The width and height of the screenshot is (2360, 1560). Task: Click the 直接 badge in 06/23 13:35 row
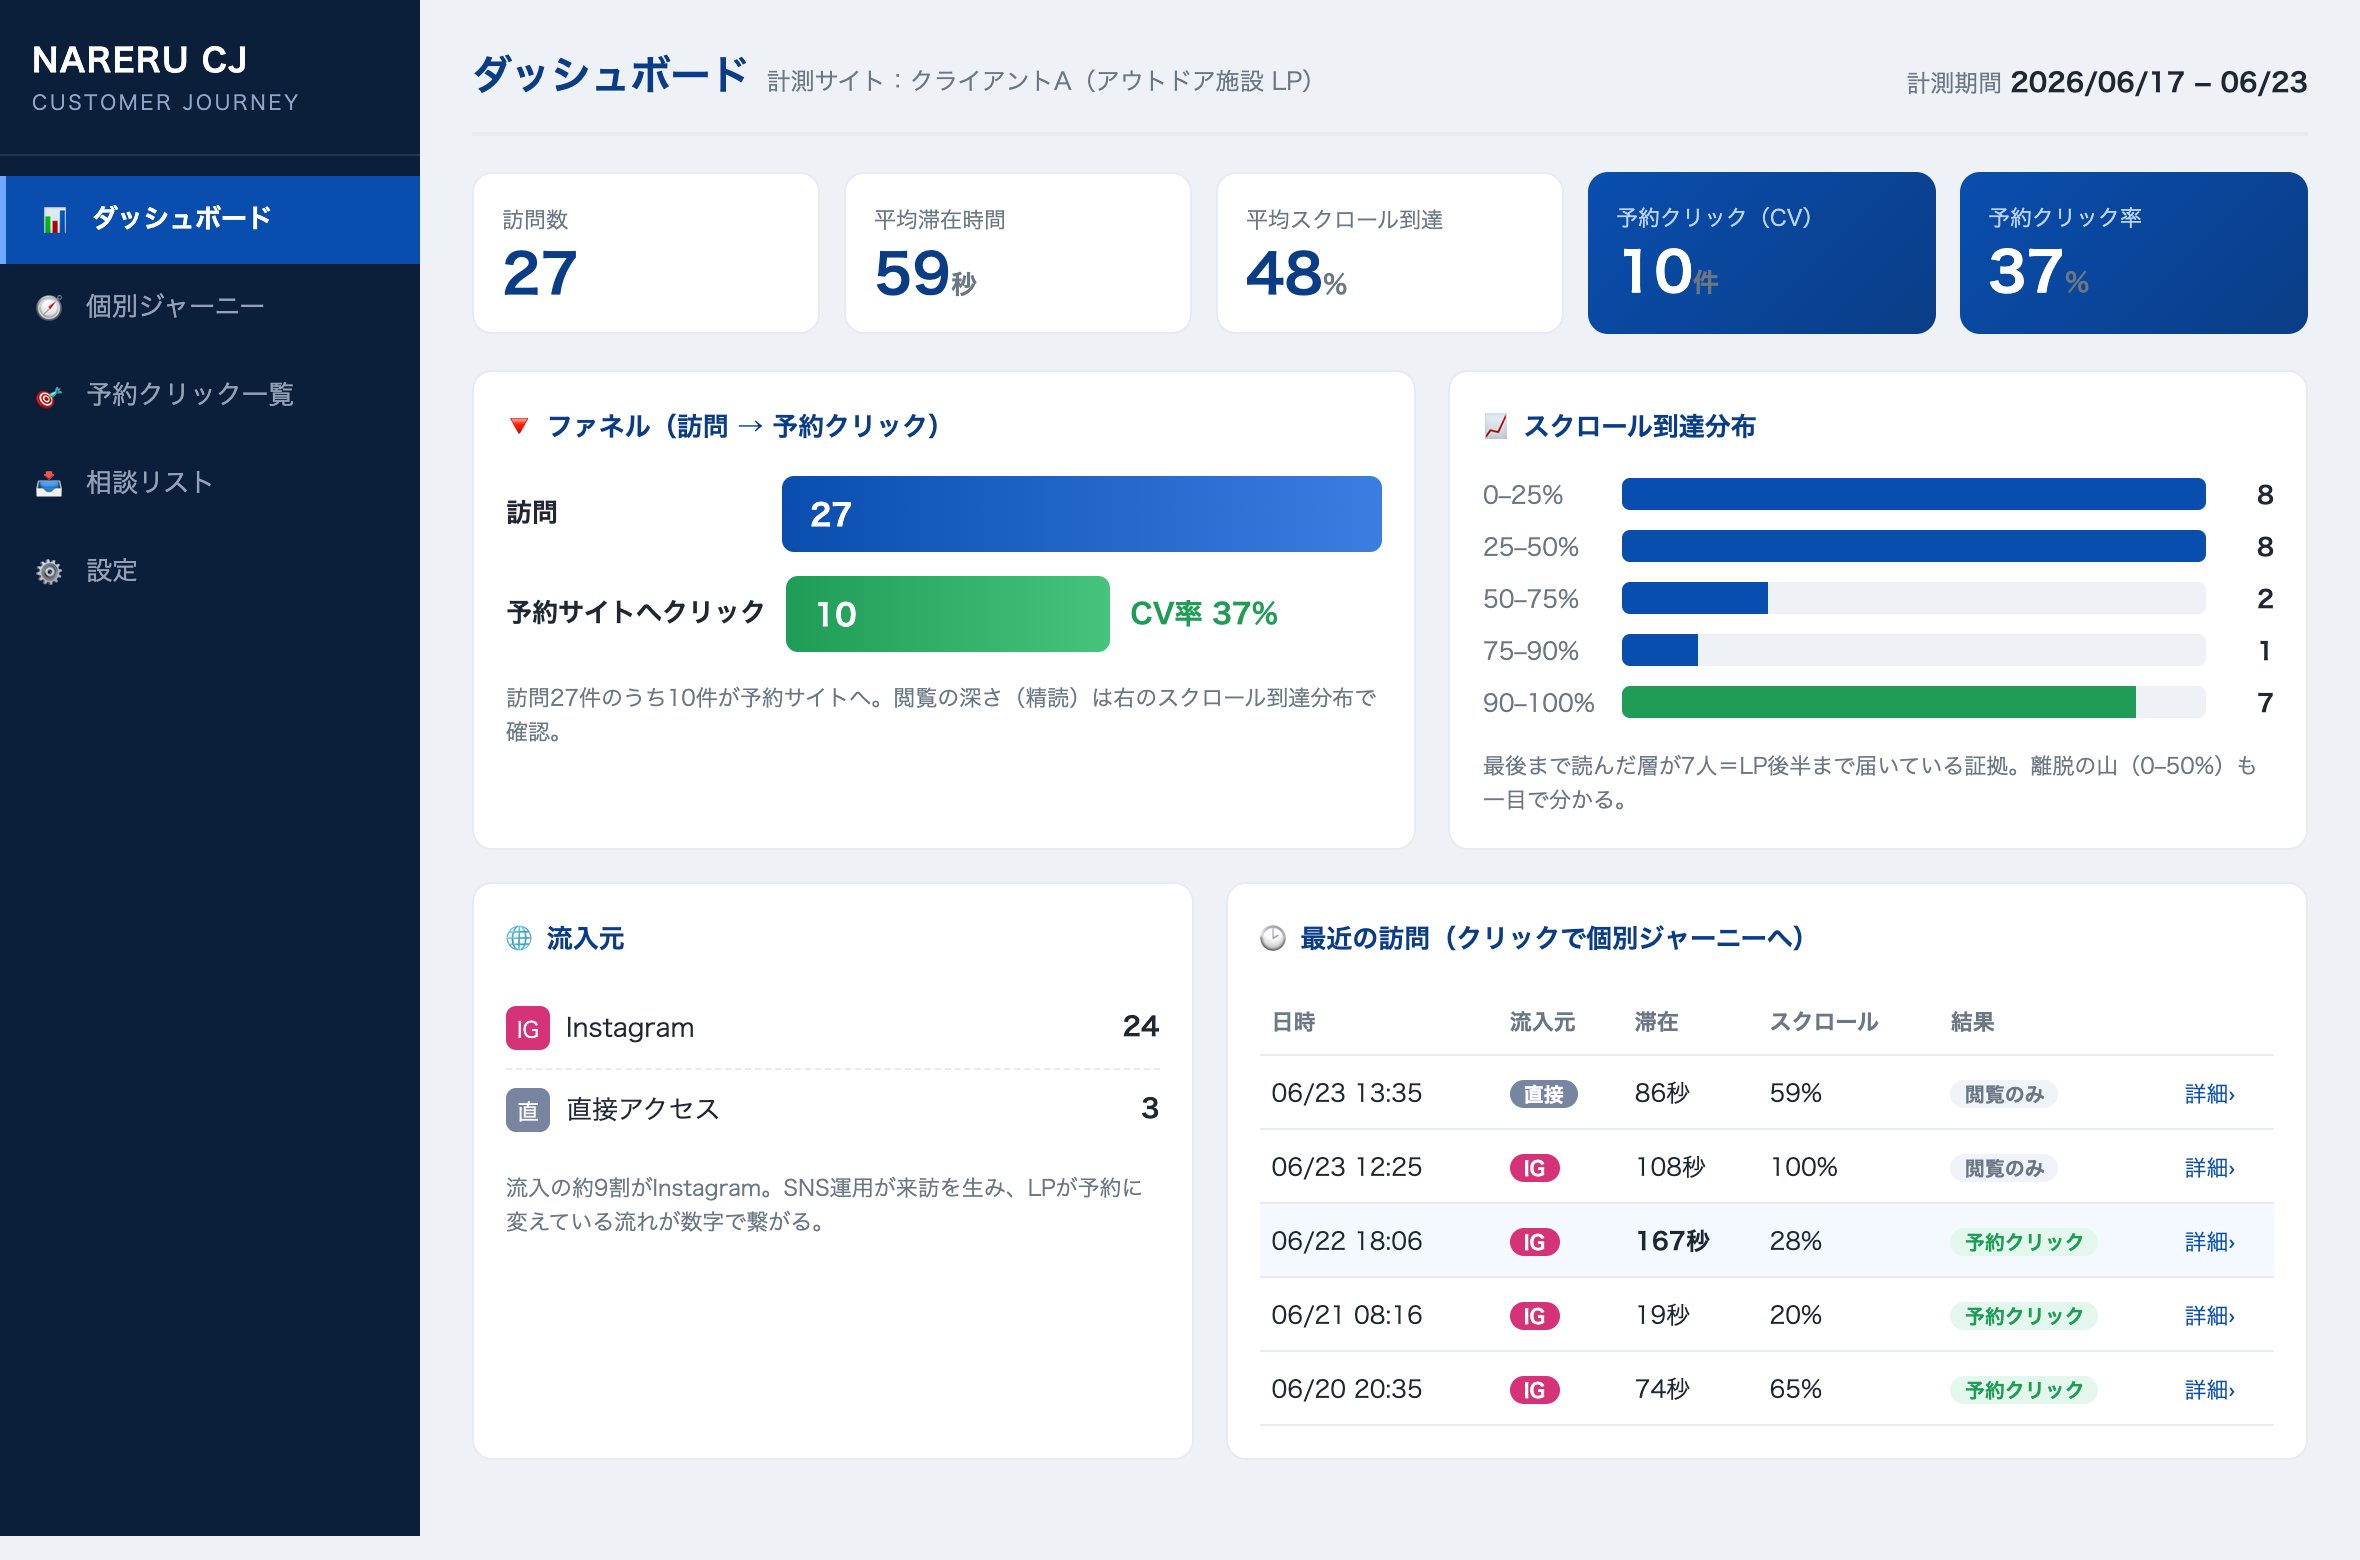1543,1094
